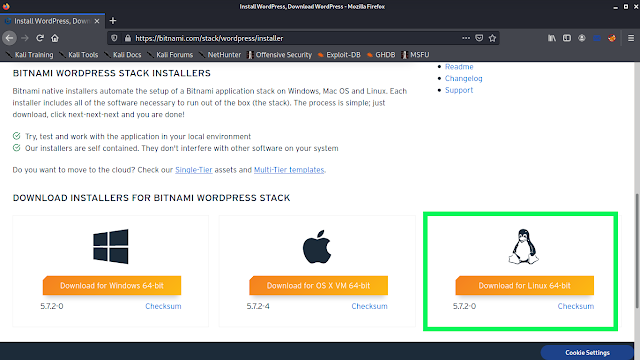Click Bitnami WordPress Stack Installers heading
The image size is (640, 360).
pos(112,73)
